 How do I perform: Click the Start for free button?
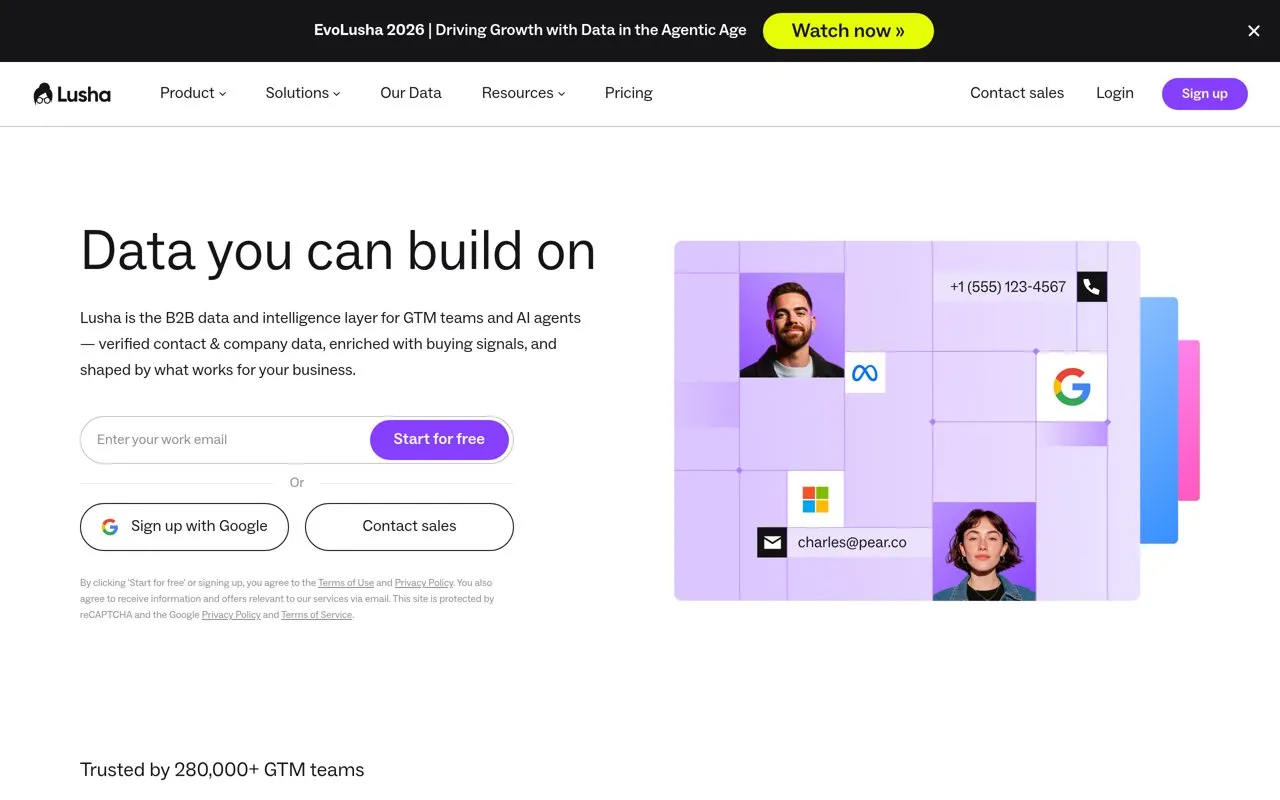click(439, 440)
